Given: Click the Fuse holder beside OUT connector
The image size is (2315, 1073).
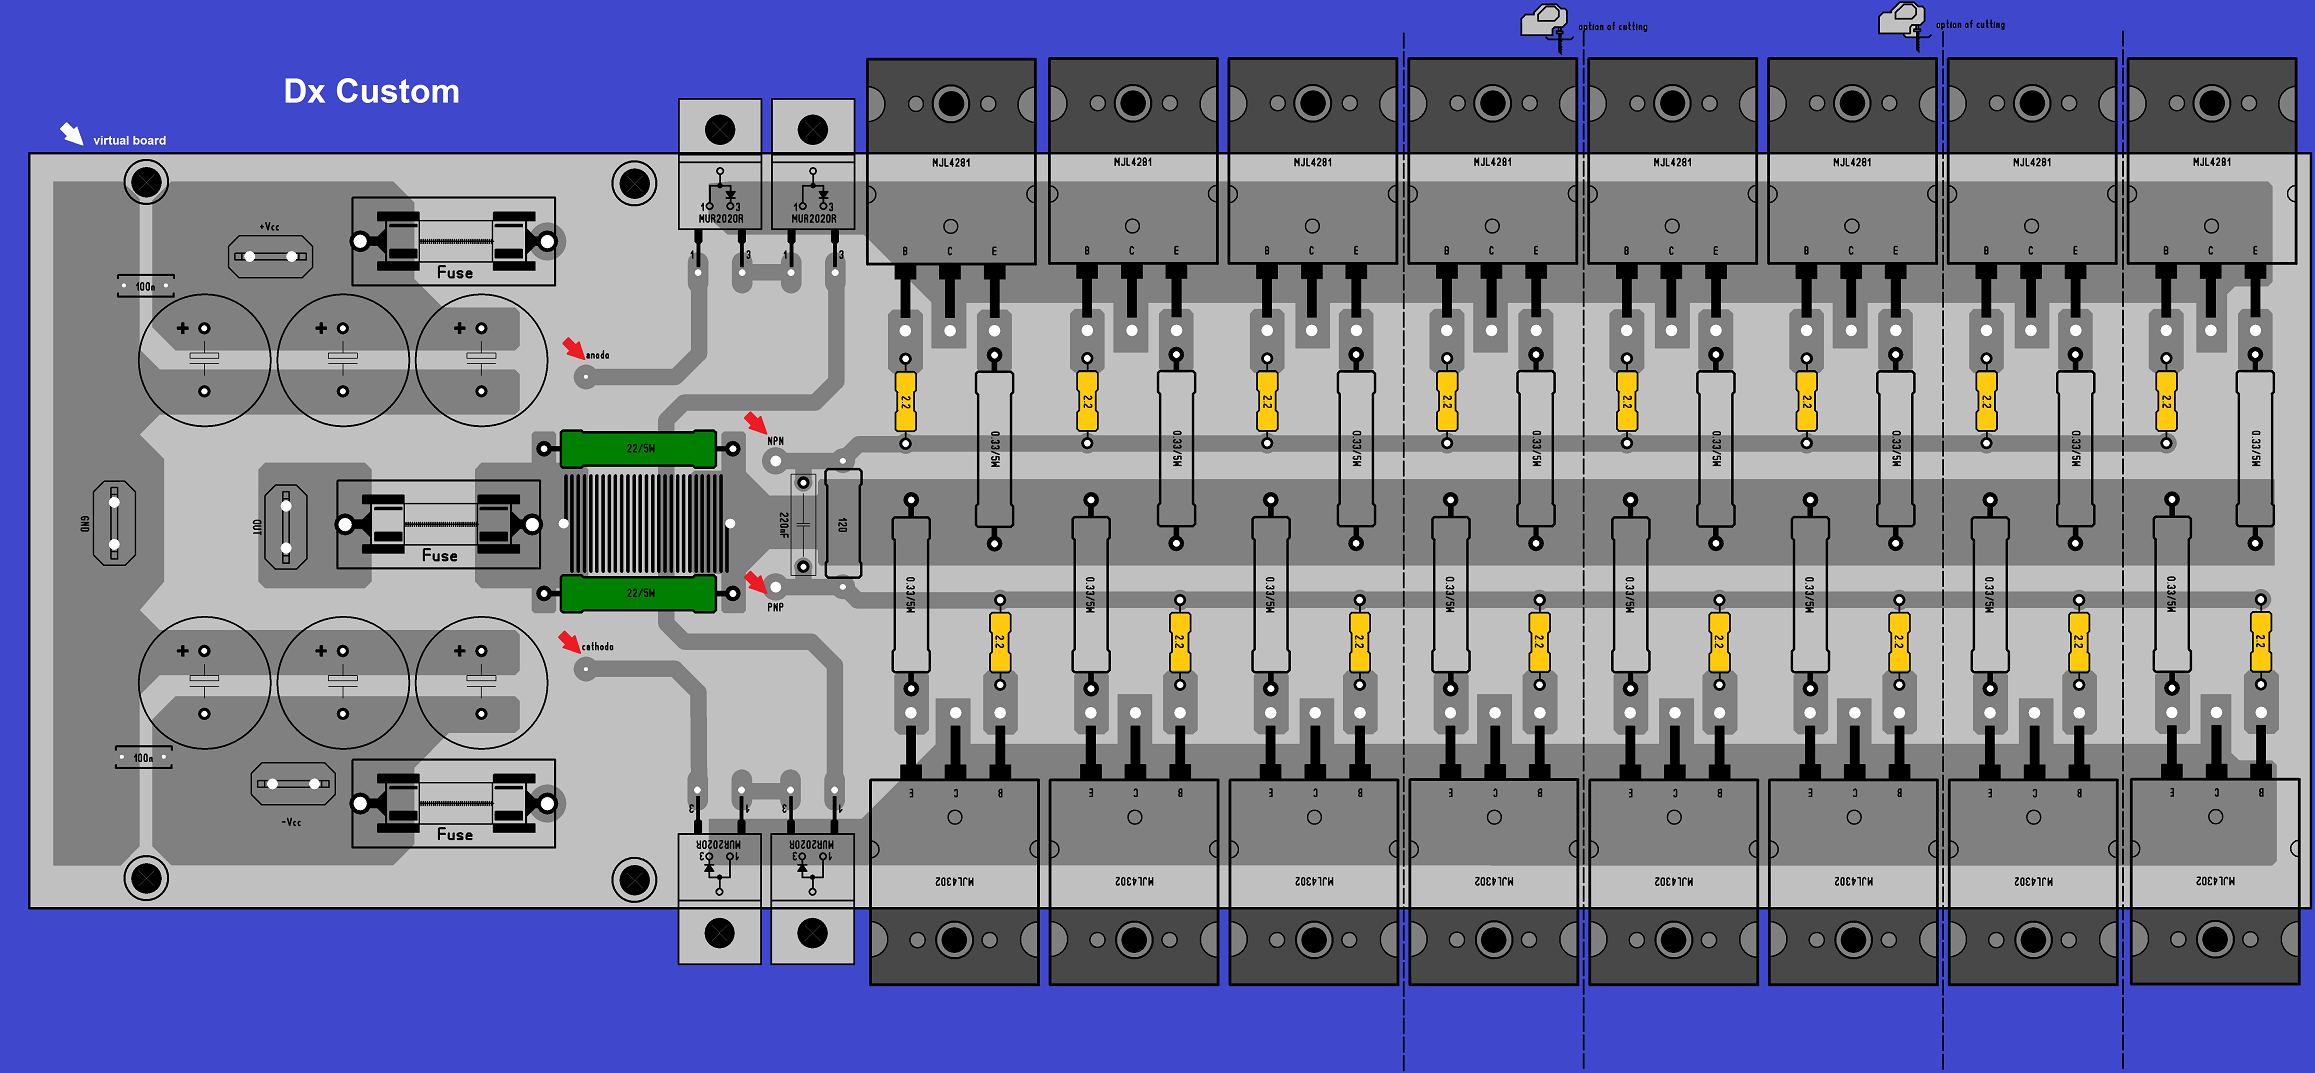Looking at the screenshot, I should (x=438, y=524).
